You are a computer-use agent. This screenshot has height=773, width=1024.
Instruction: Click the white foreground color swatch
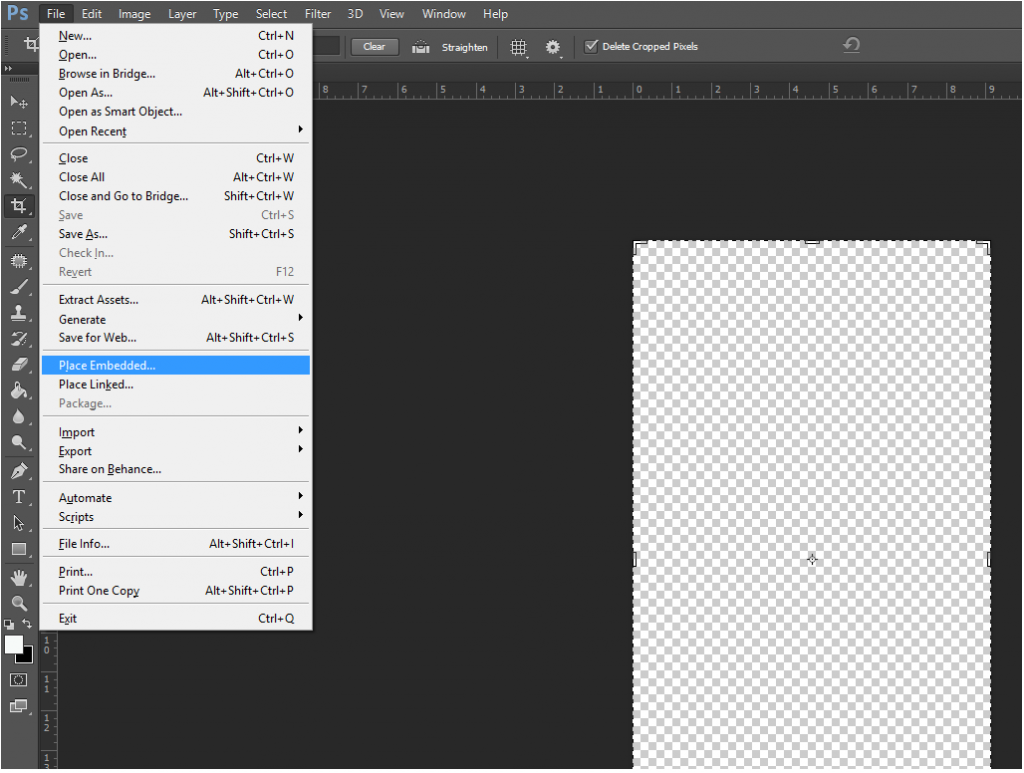point(13,645)
